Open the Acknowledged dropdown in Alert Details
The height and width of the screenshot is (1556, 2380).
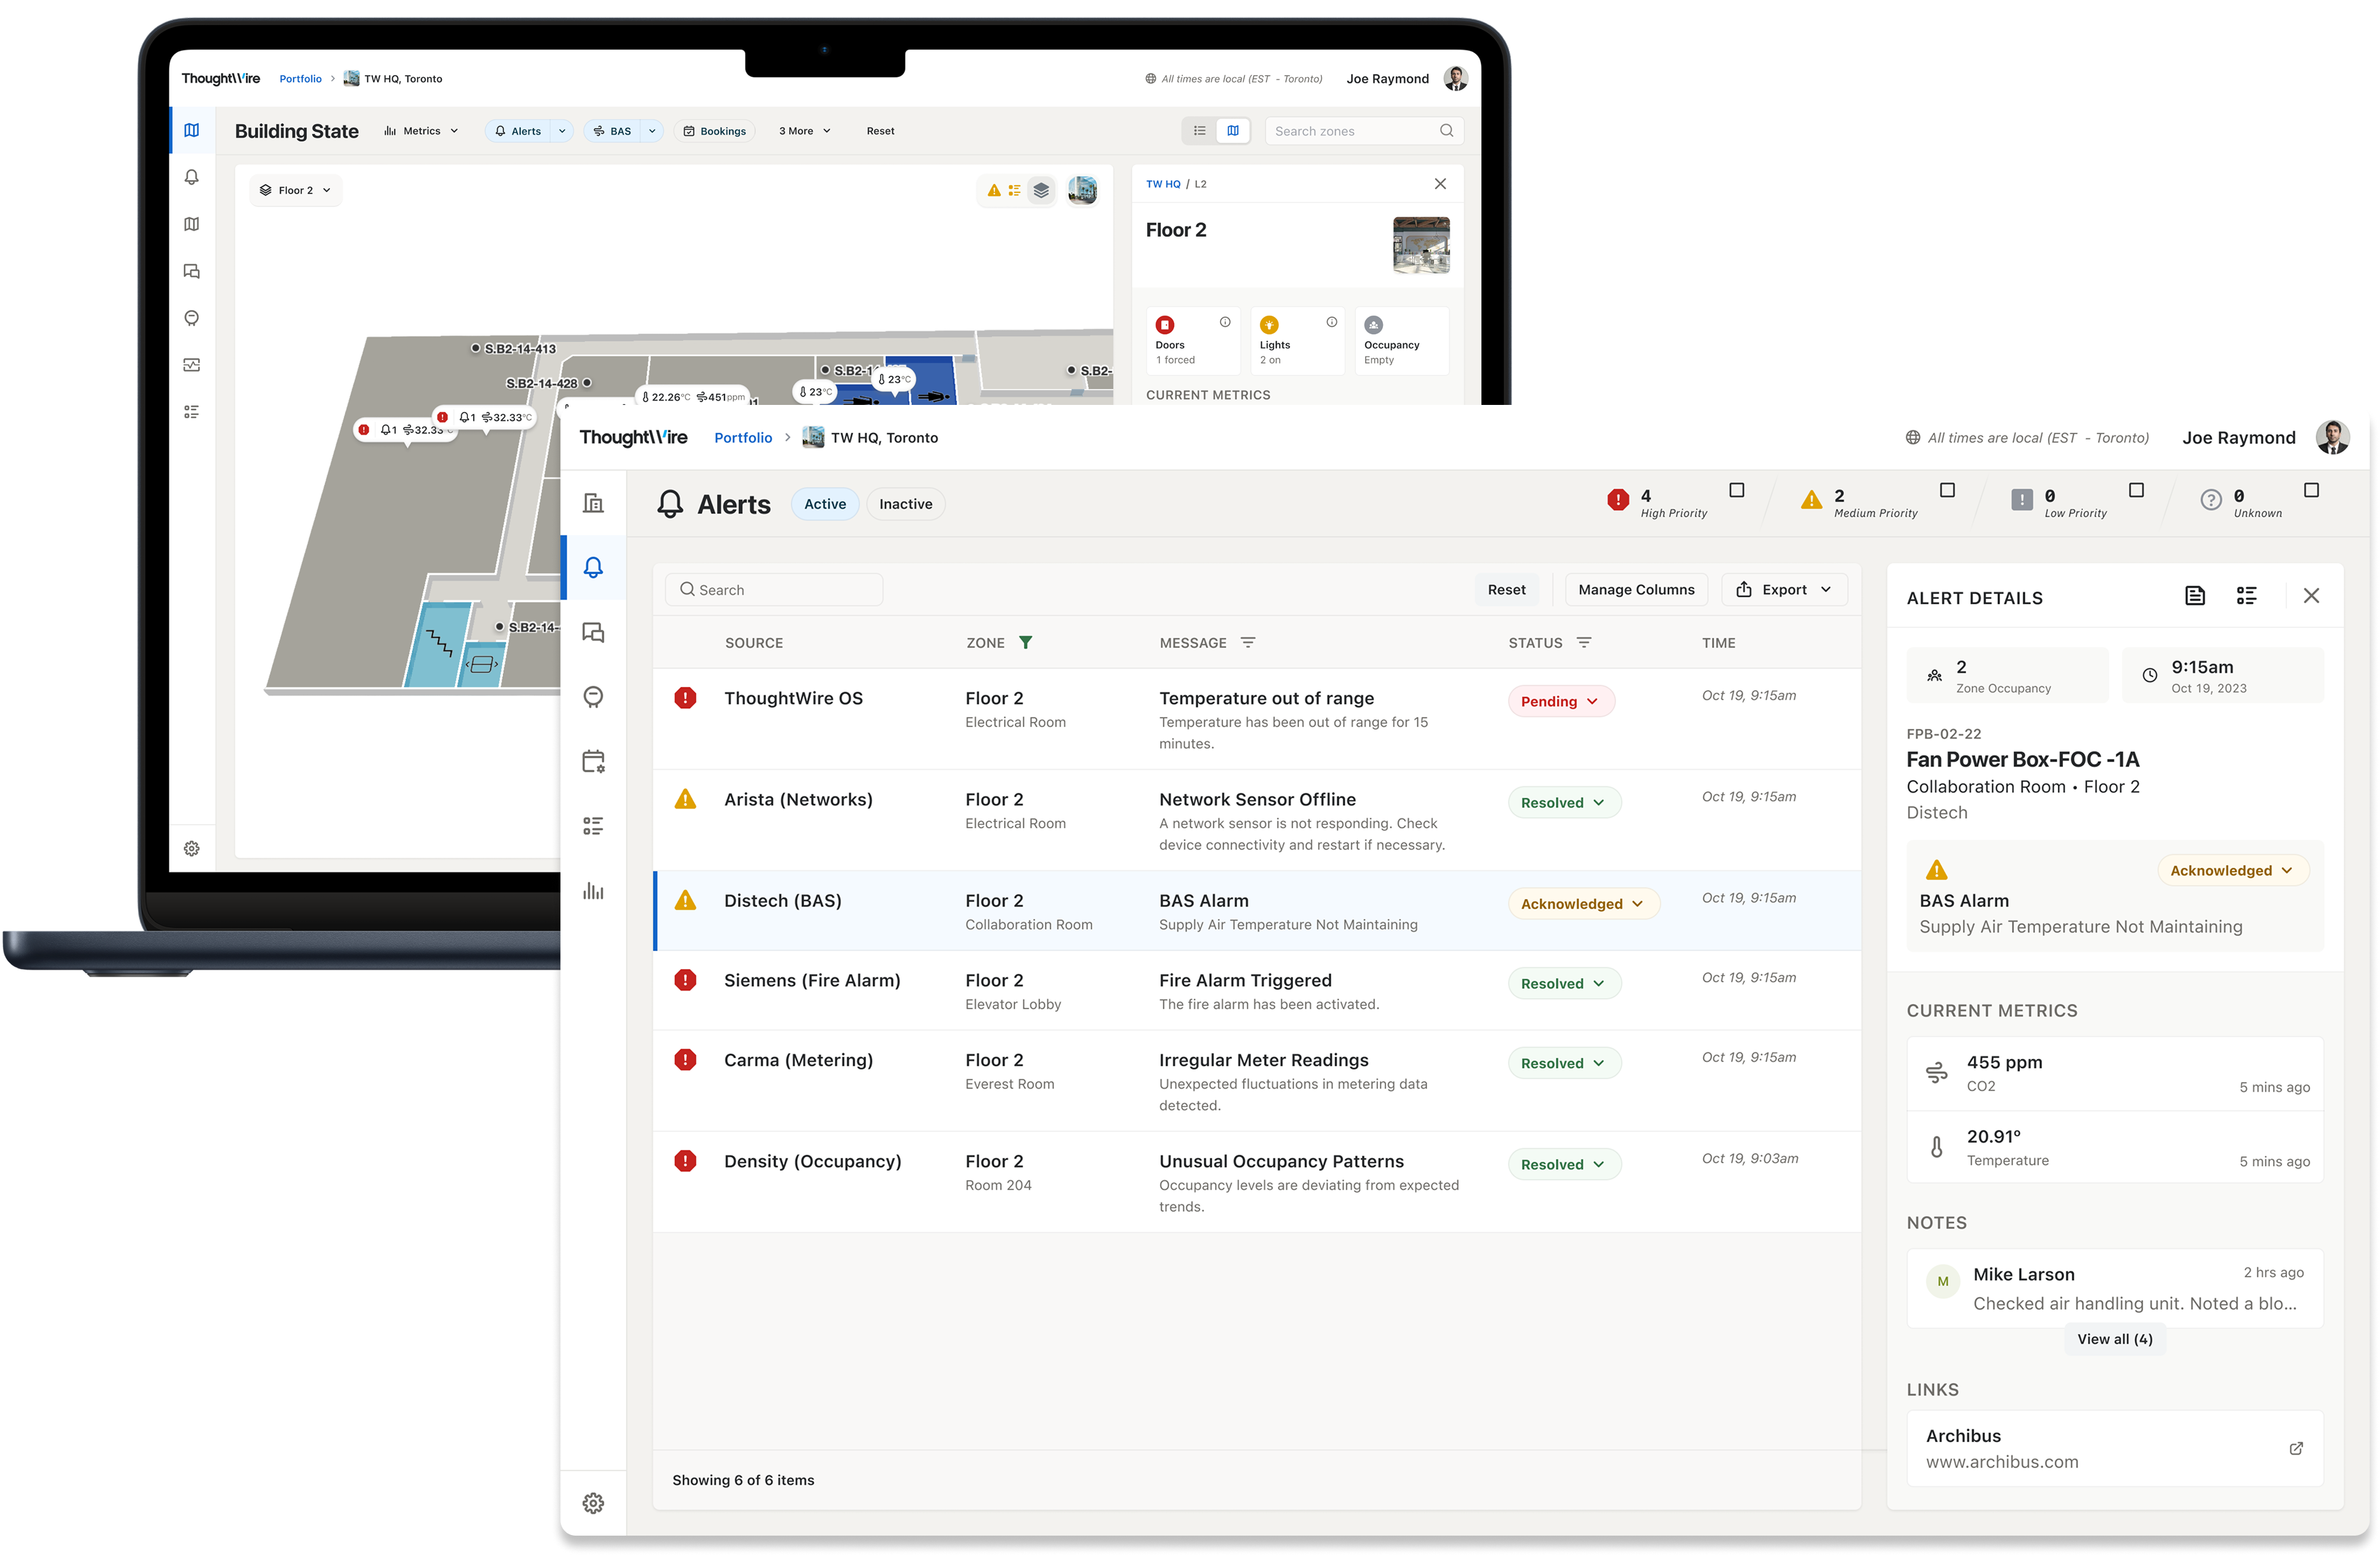pyautogui.click(x=2232, y=870)
